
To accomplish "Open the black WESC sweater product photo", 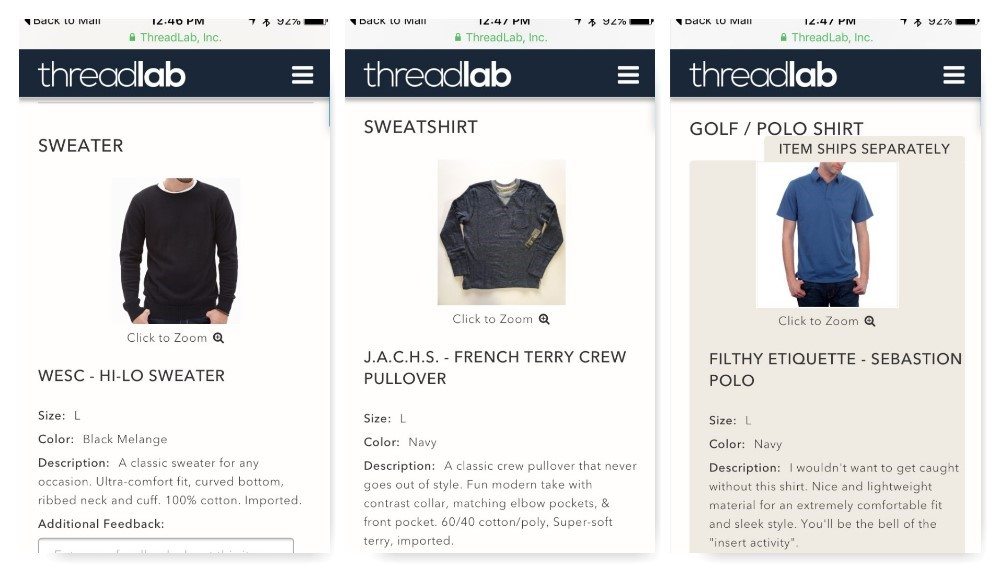I will (x=176, y=251).
